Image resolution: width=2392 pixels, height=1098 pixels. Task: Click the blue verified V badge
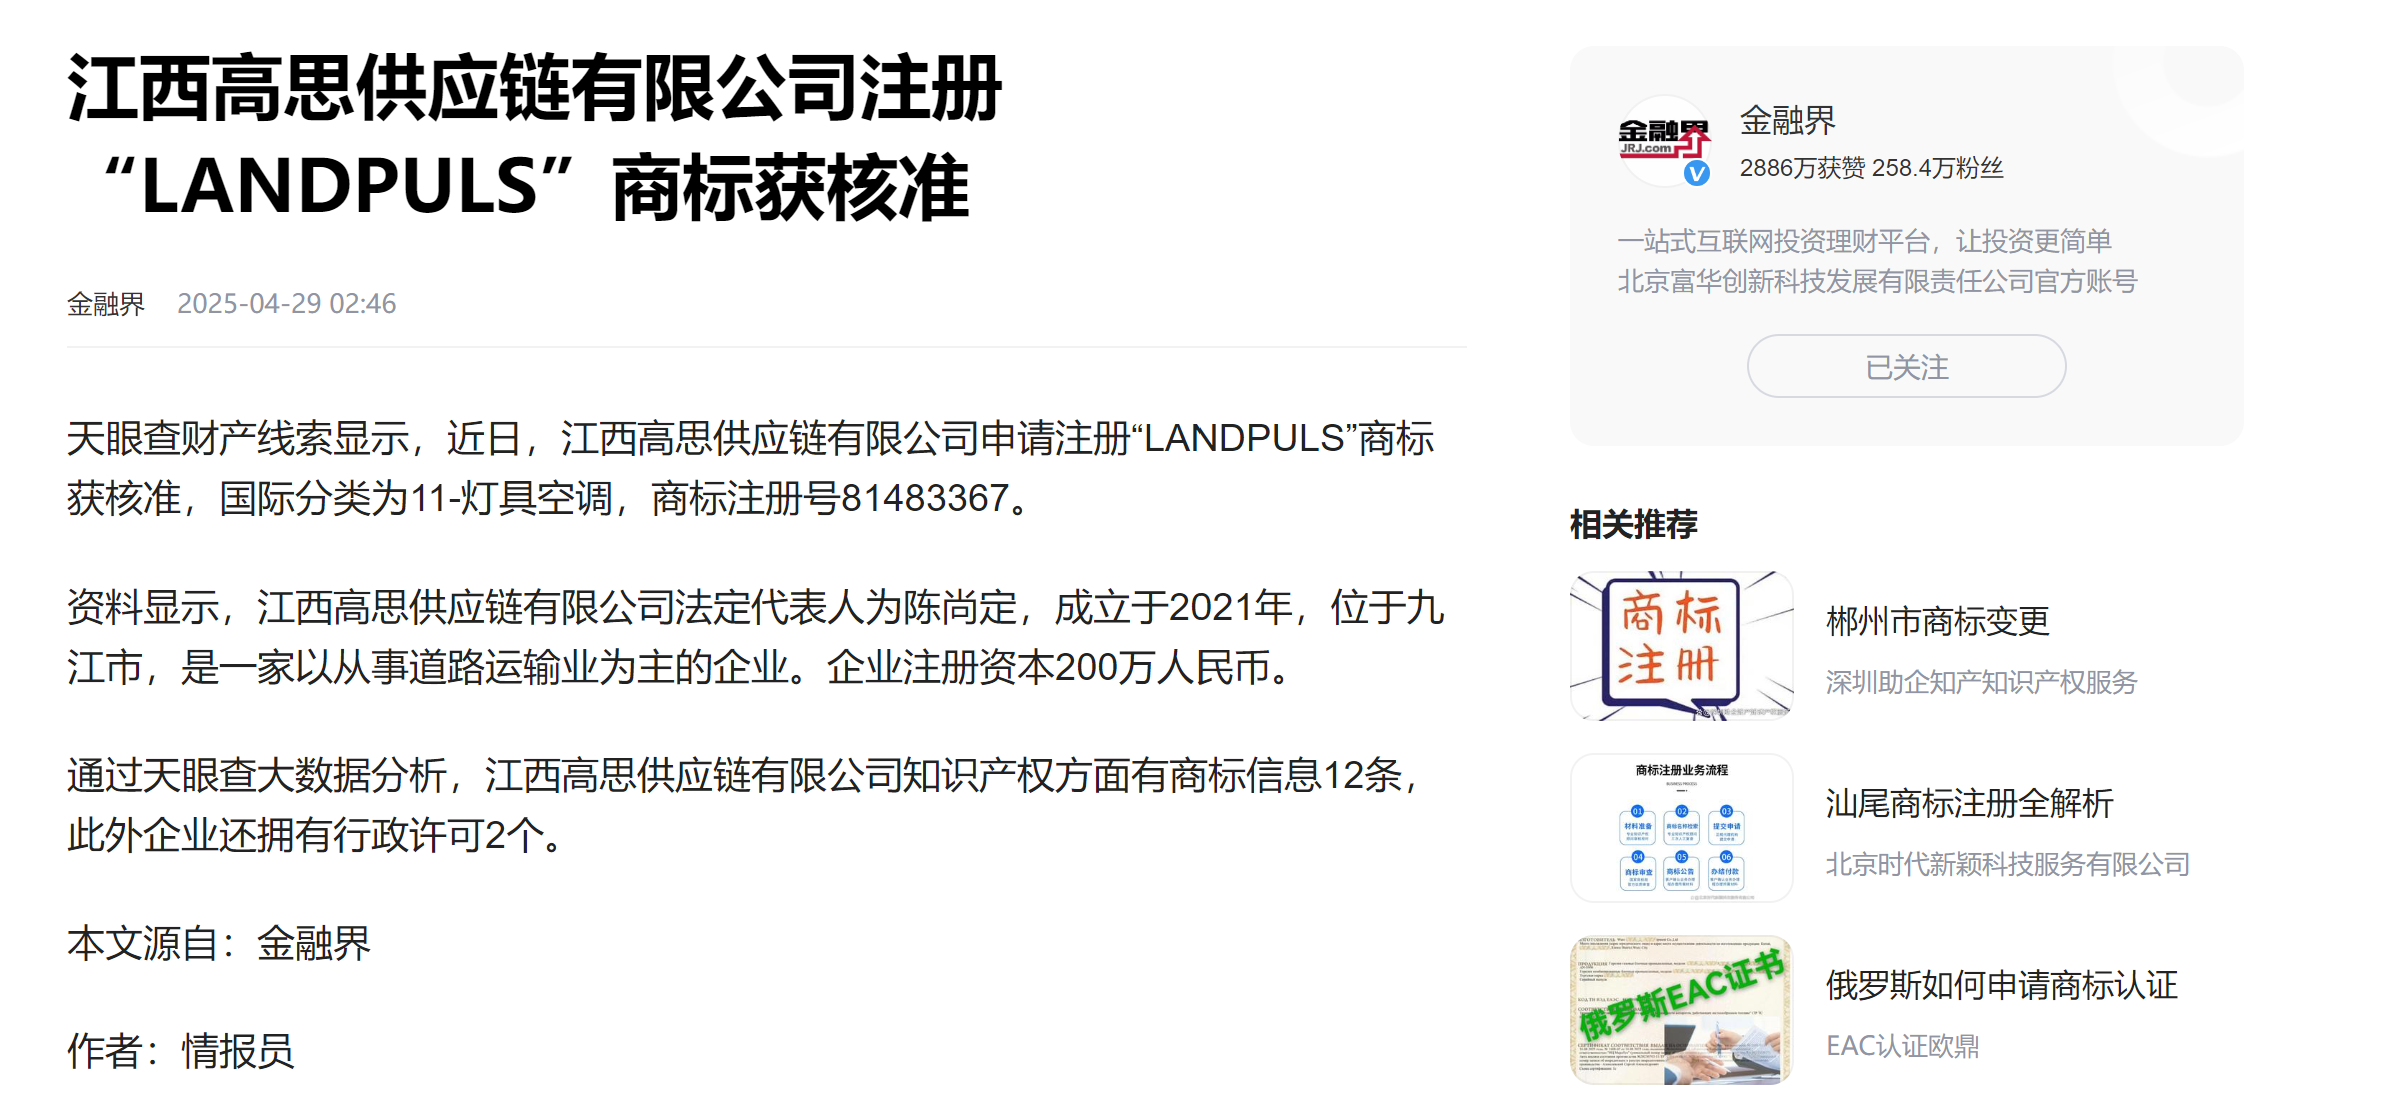1697,173
